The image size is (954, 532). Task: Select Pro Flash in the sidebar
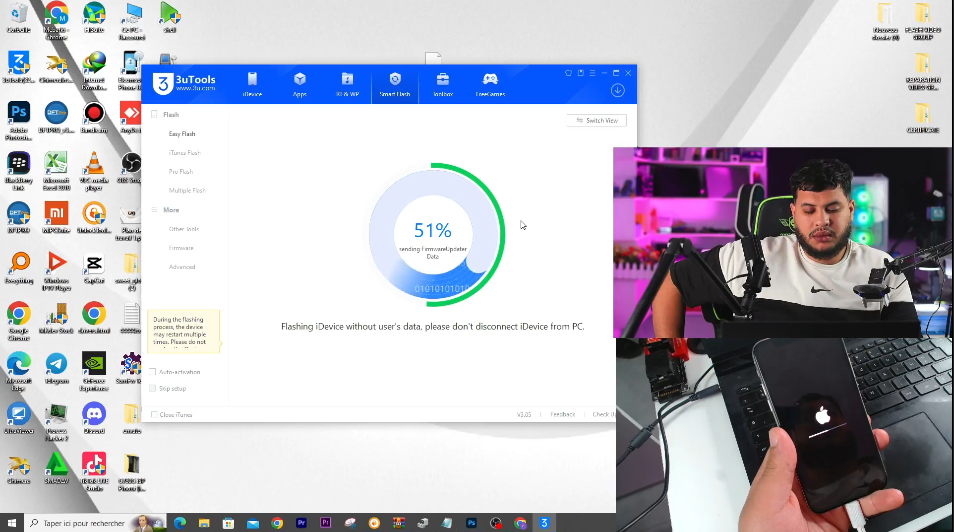(181, 172)
